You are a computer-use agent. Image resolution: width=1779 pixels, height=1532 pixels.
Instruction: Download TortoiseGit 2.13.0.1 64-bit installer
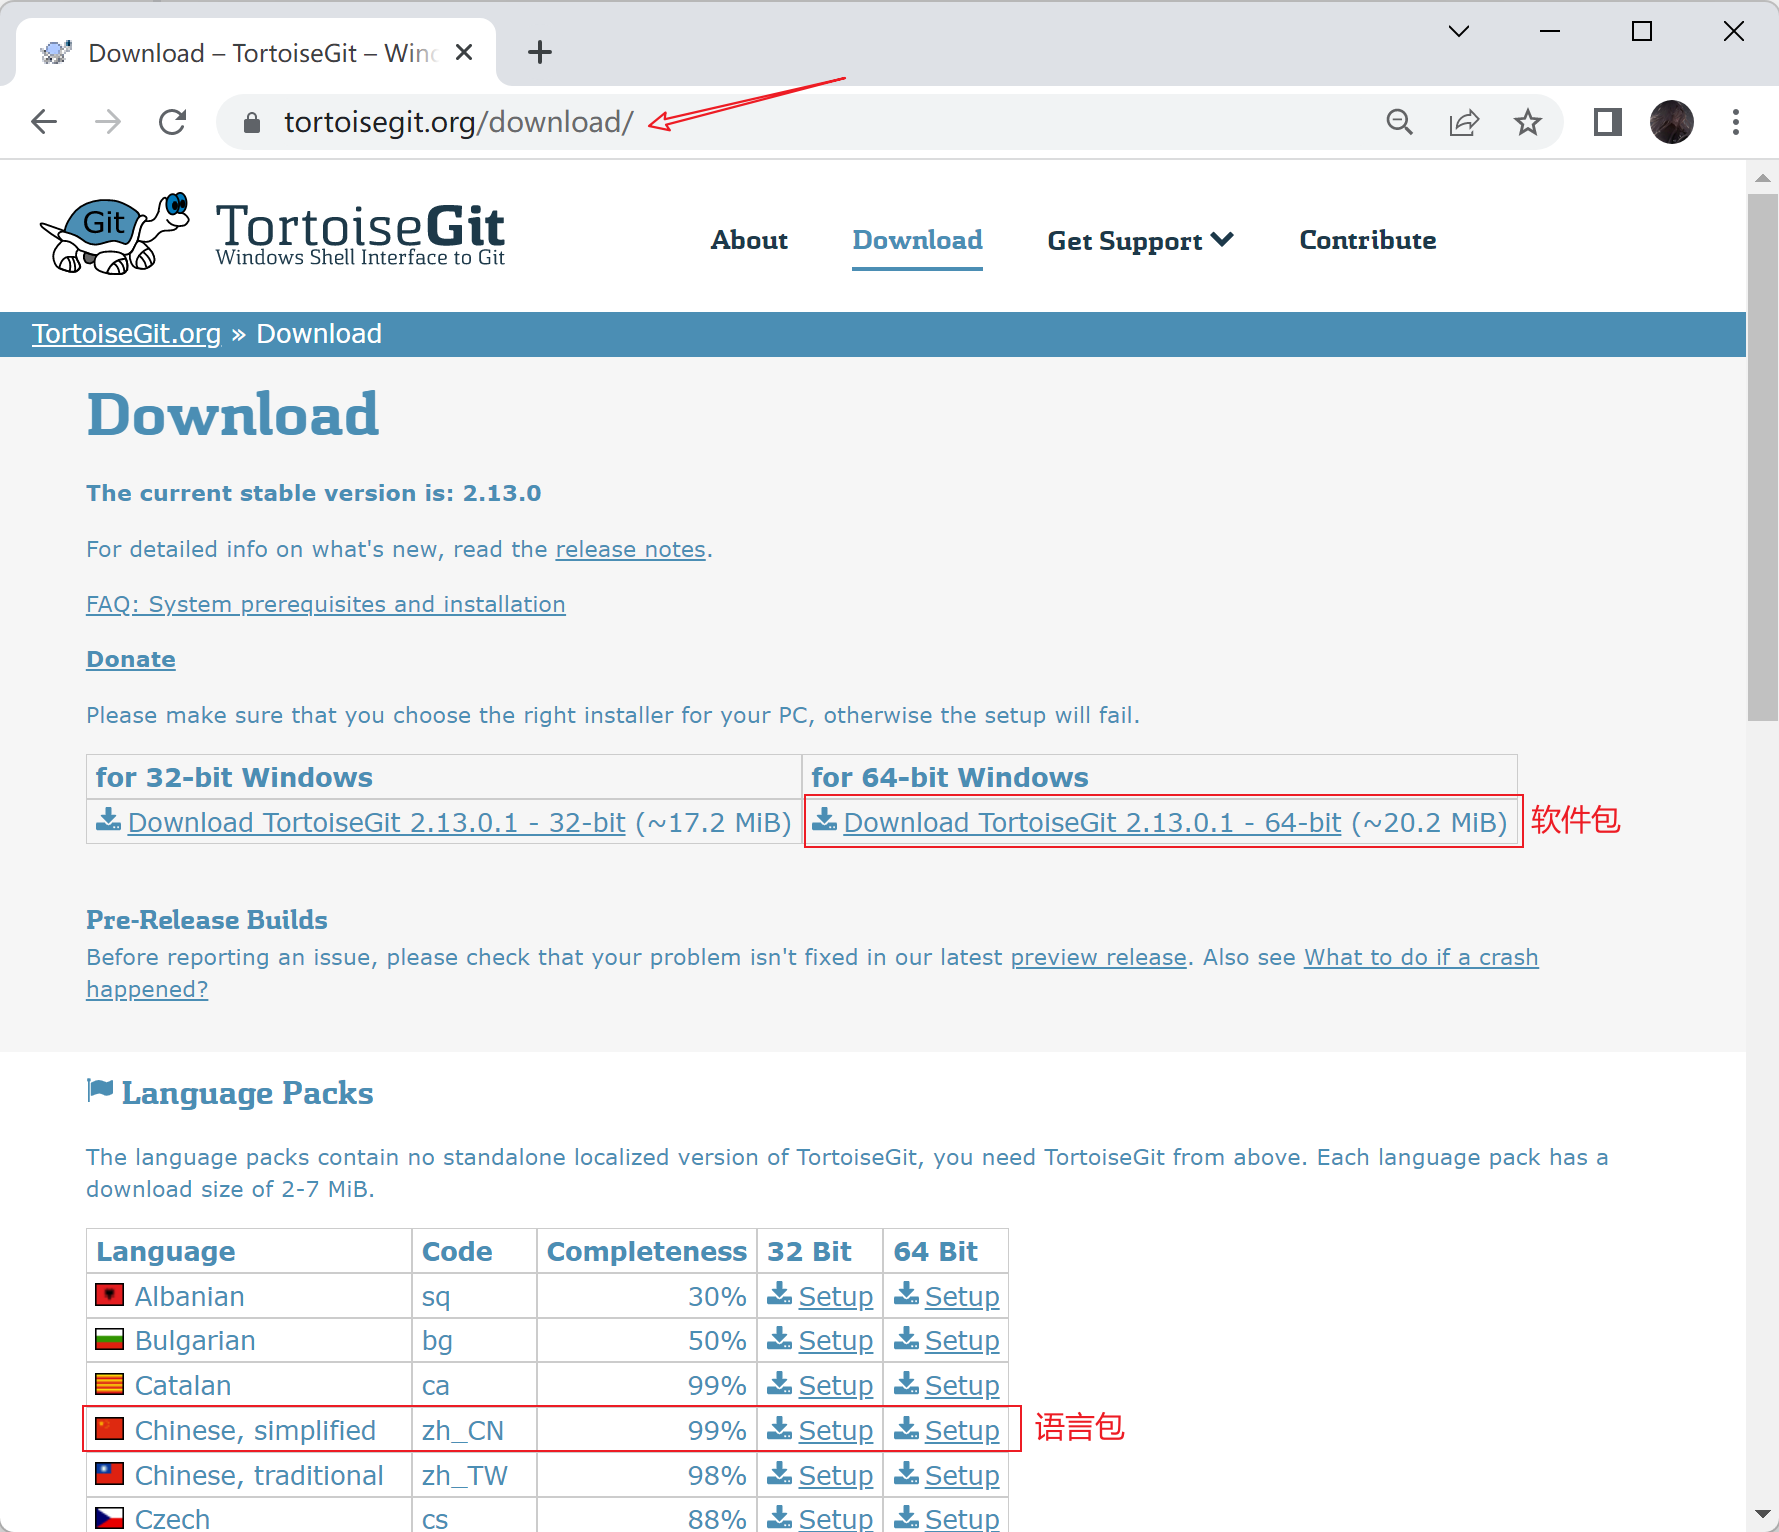(1091, 822)
